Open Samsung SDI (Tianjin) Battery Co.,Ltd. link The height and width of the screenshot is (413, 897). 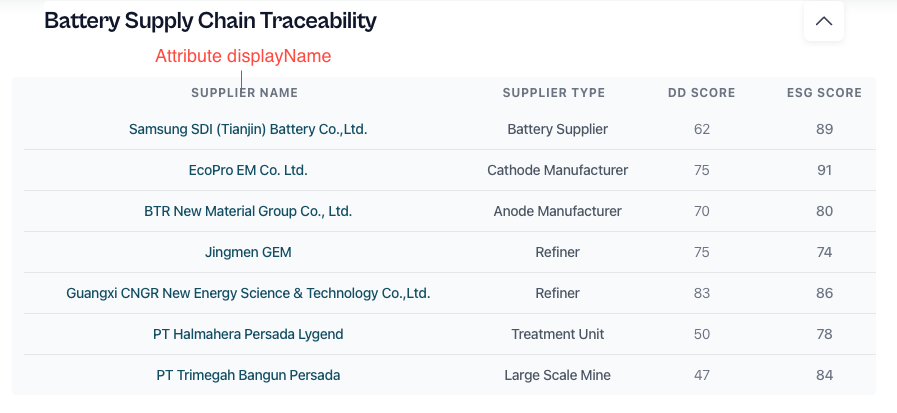click(x=248, y=129)
